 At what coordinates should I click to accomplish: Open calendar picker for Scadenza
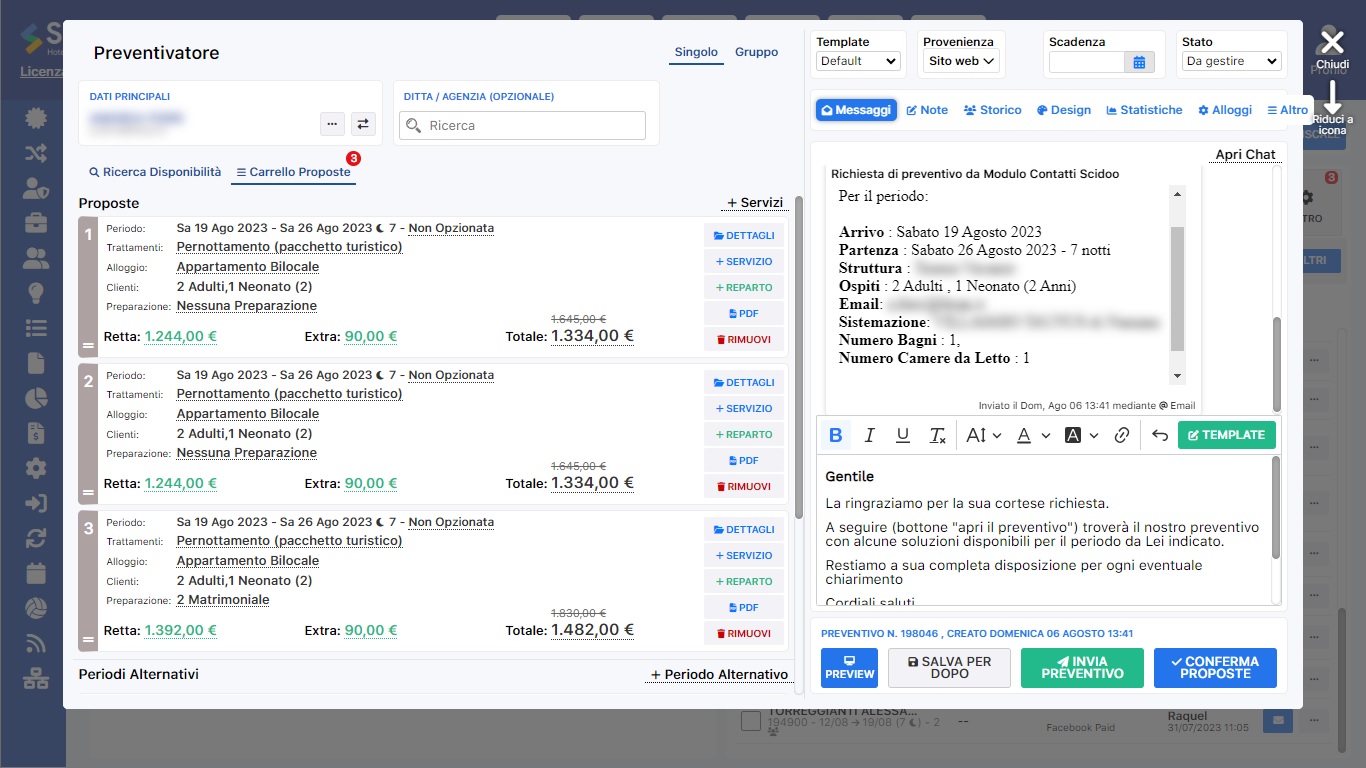pyautogui.click(x=1139, y=62)
